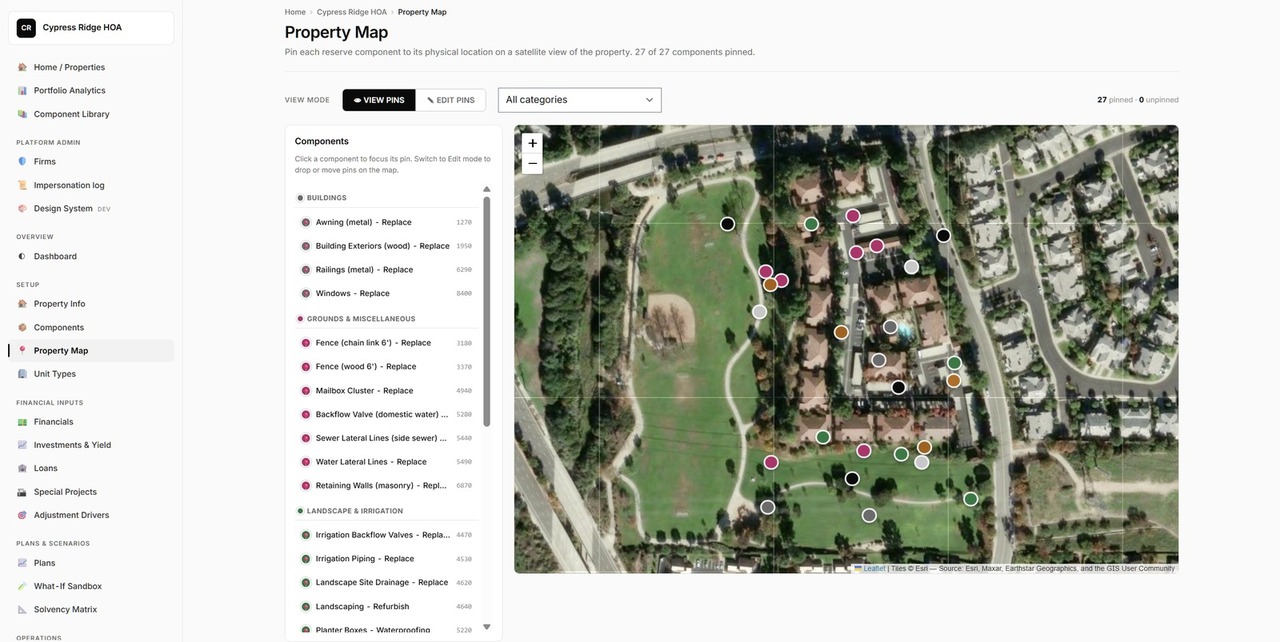Screen dimensions: 1280x642
Task: Click the Dashboard half-circle icon
Action: pos(22,256)
